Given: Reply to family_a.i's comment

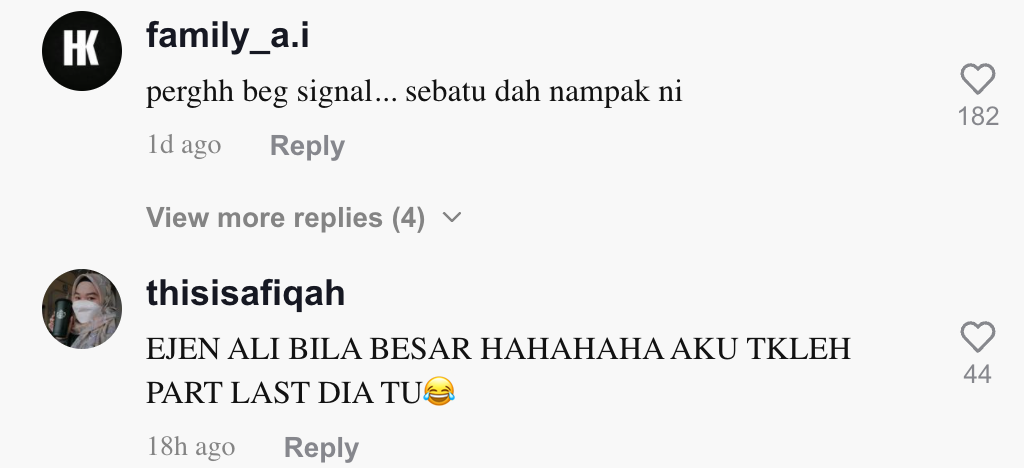Looking at the screenshot, I should [x=307, y=146].
